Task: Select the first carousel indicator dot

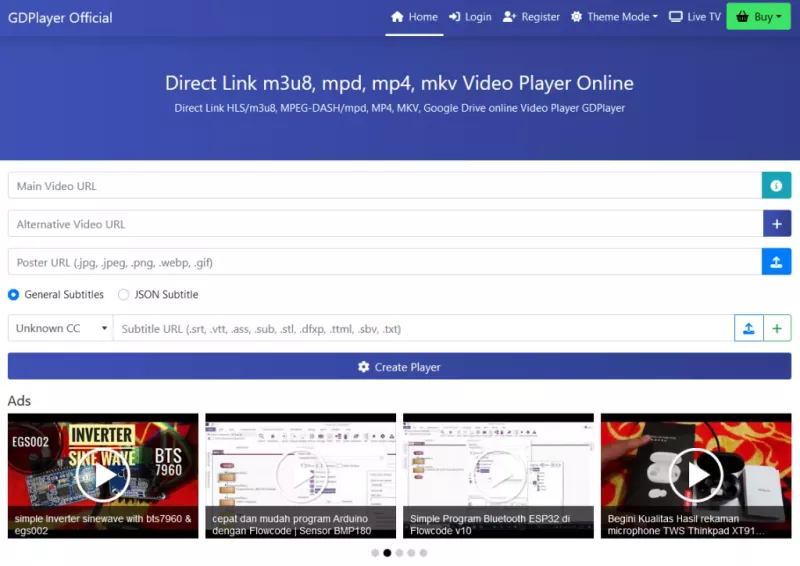Action: point(375,552)
